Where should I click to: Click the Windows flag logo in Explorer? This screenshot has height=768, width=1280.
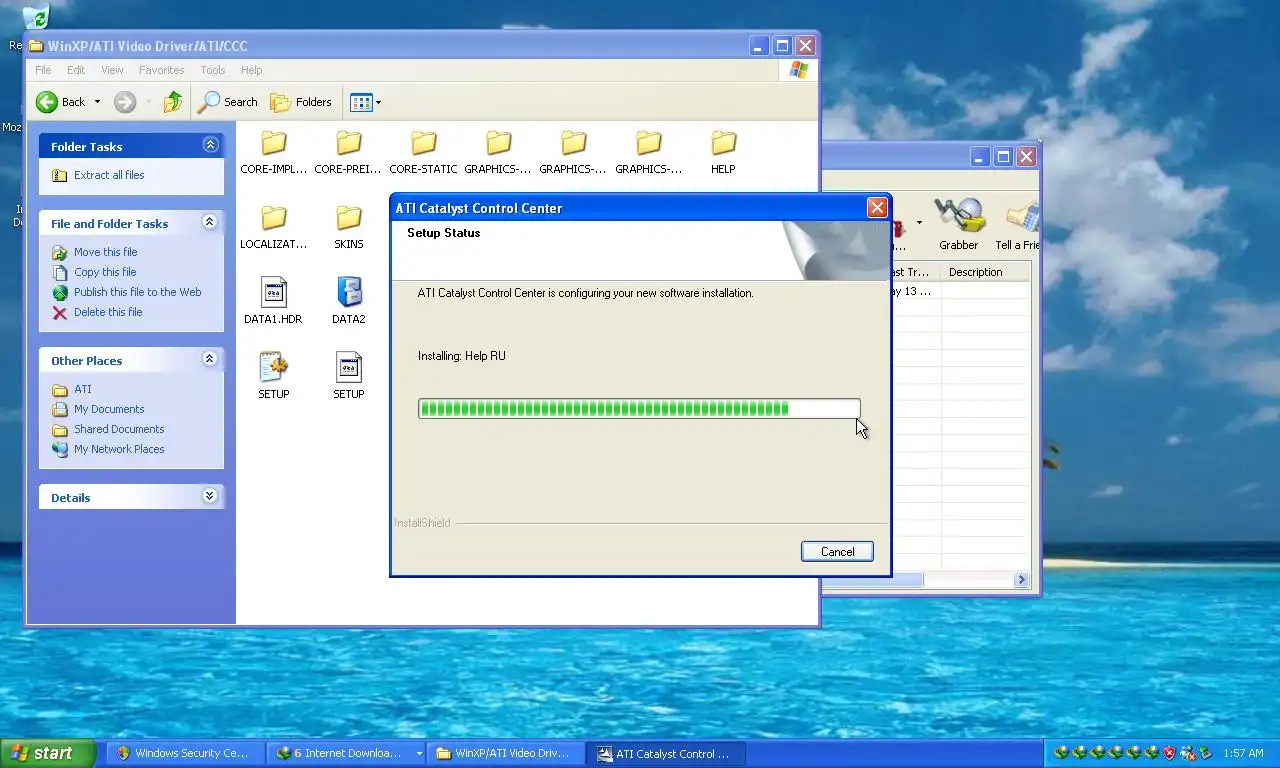tap(798, 70)
